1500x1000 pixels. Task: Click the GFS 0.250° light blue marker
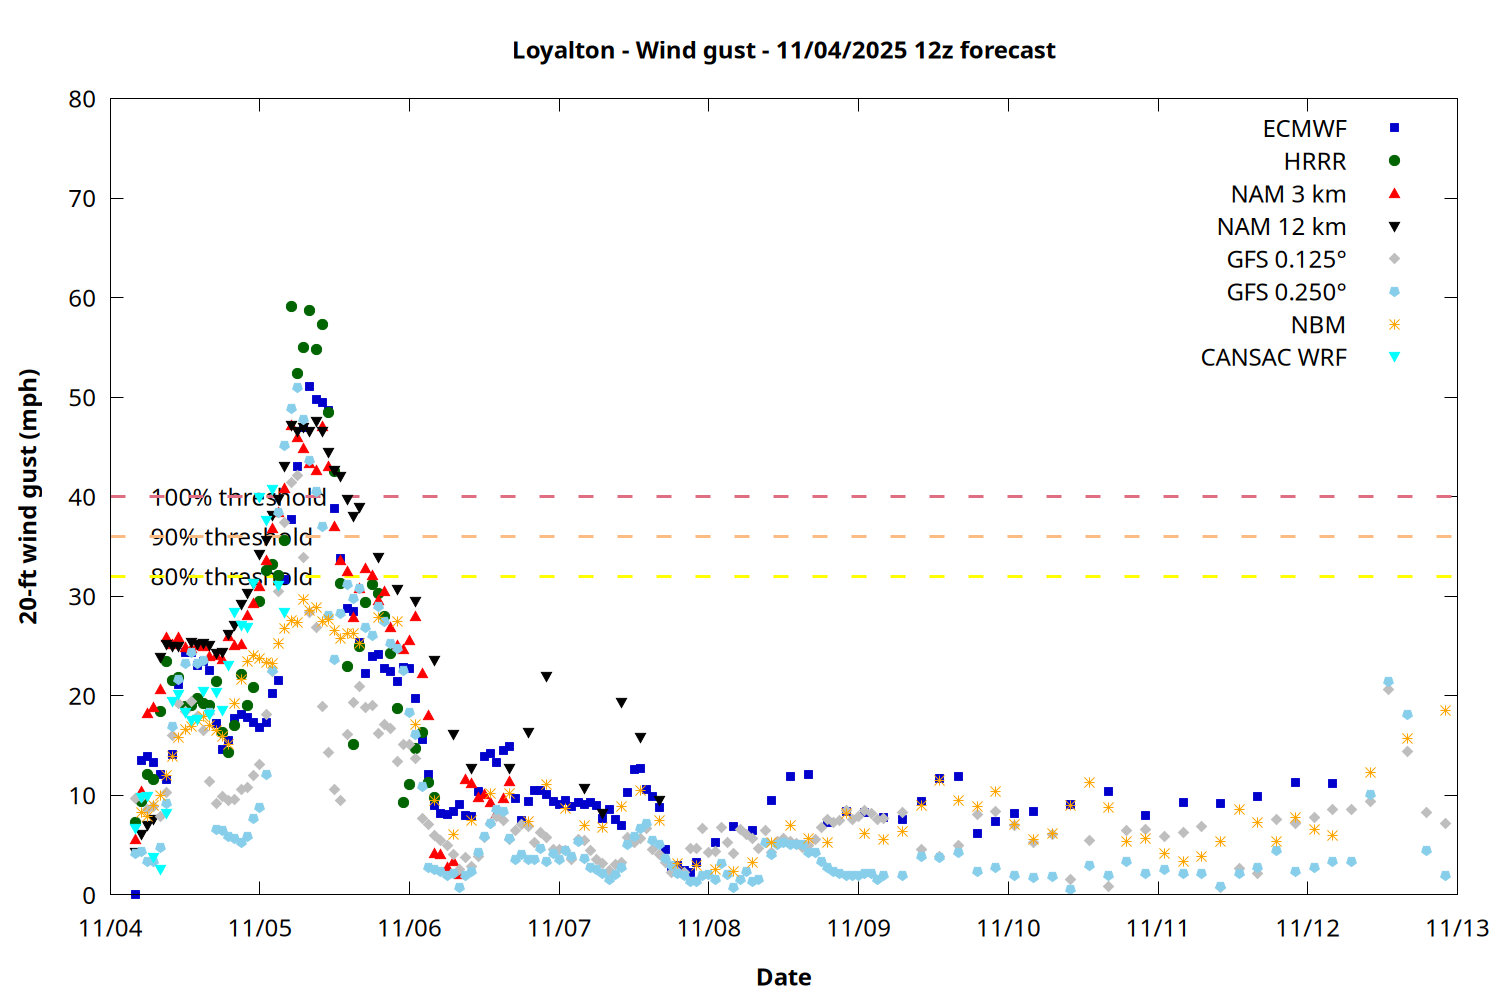(1394, 292)
